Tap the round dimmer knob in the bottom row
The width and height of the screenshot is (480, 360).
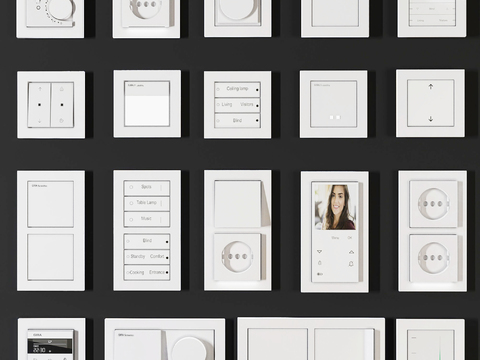tap(190, 348)
